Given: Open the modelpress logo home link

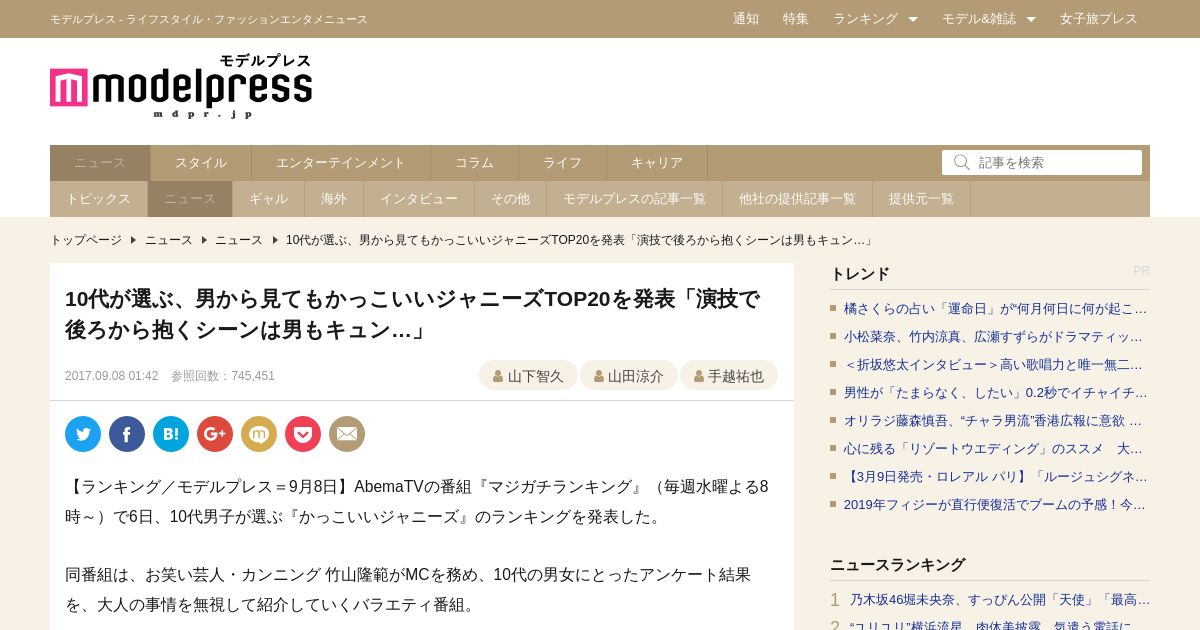Looking at the screenshot, I should tap(181, 87).
